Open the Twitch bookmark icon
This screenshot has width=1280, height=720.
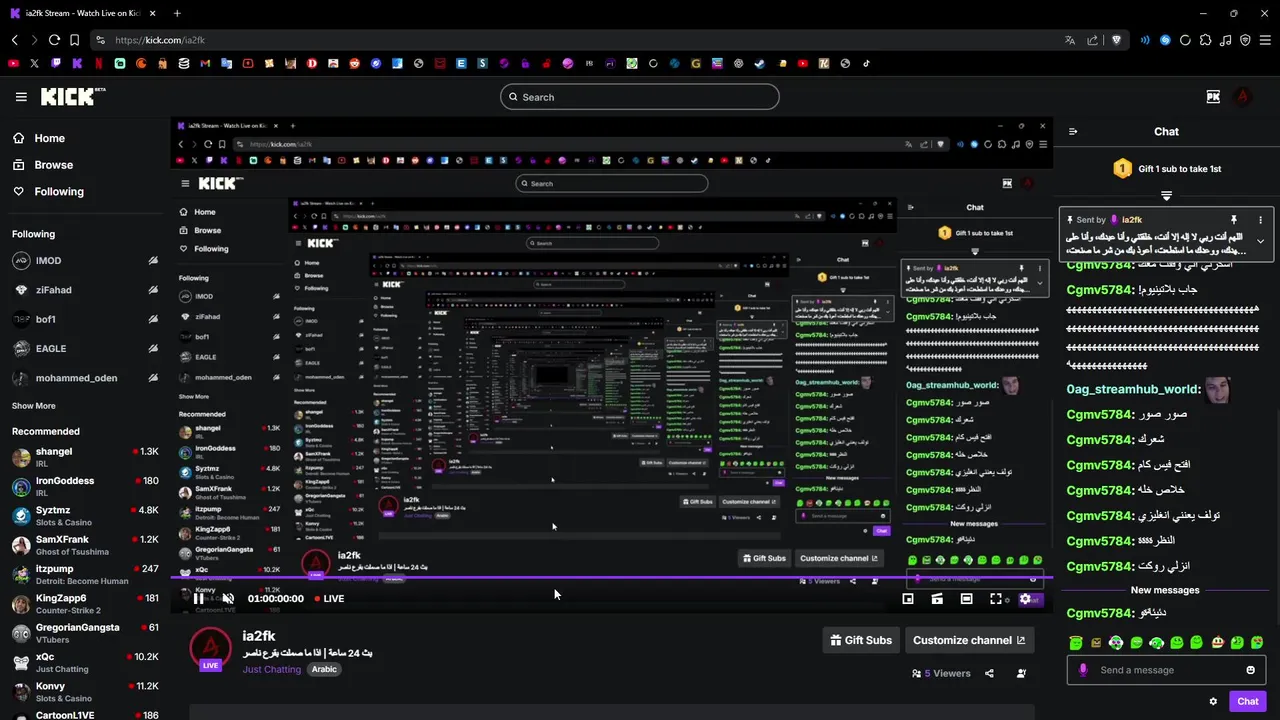tap(55, 63)
